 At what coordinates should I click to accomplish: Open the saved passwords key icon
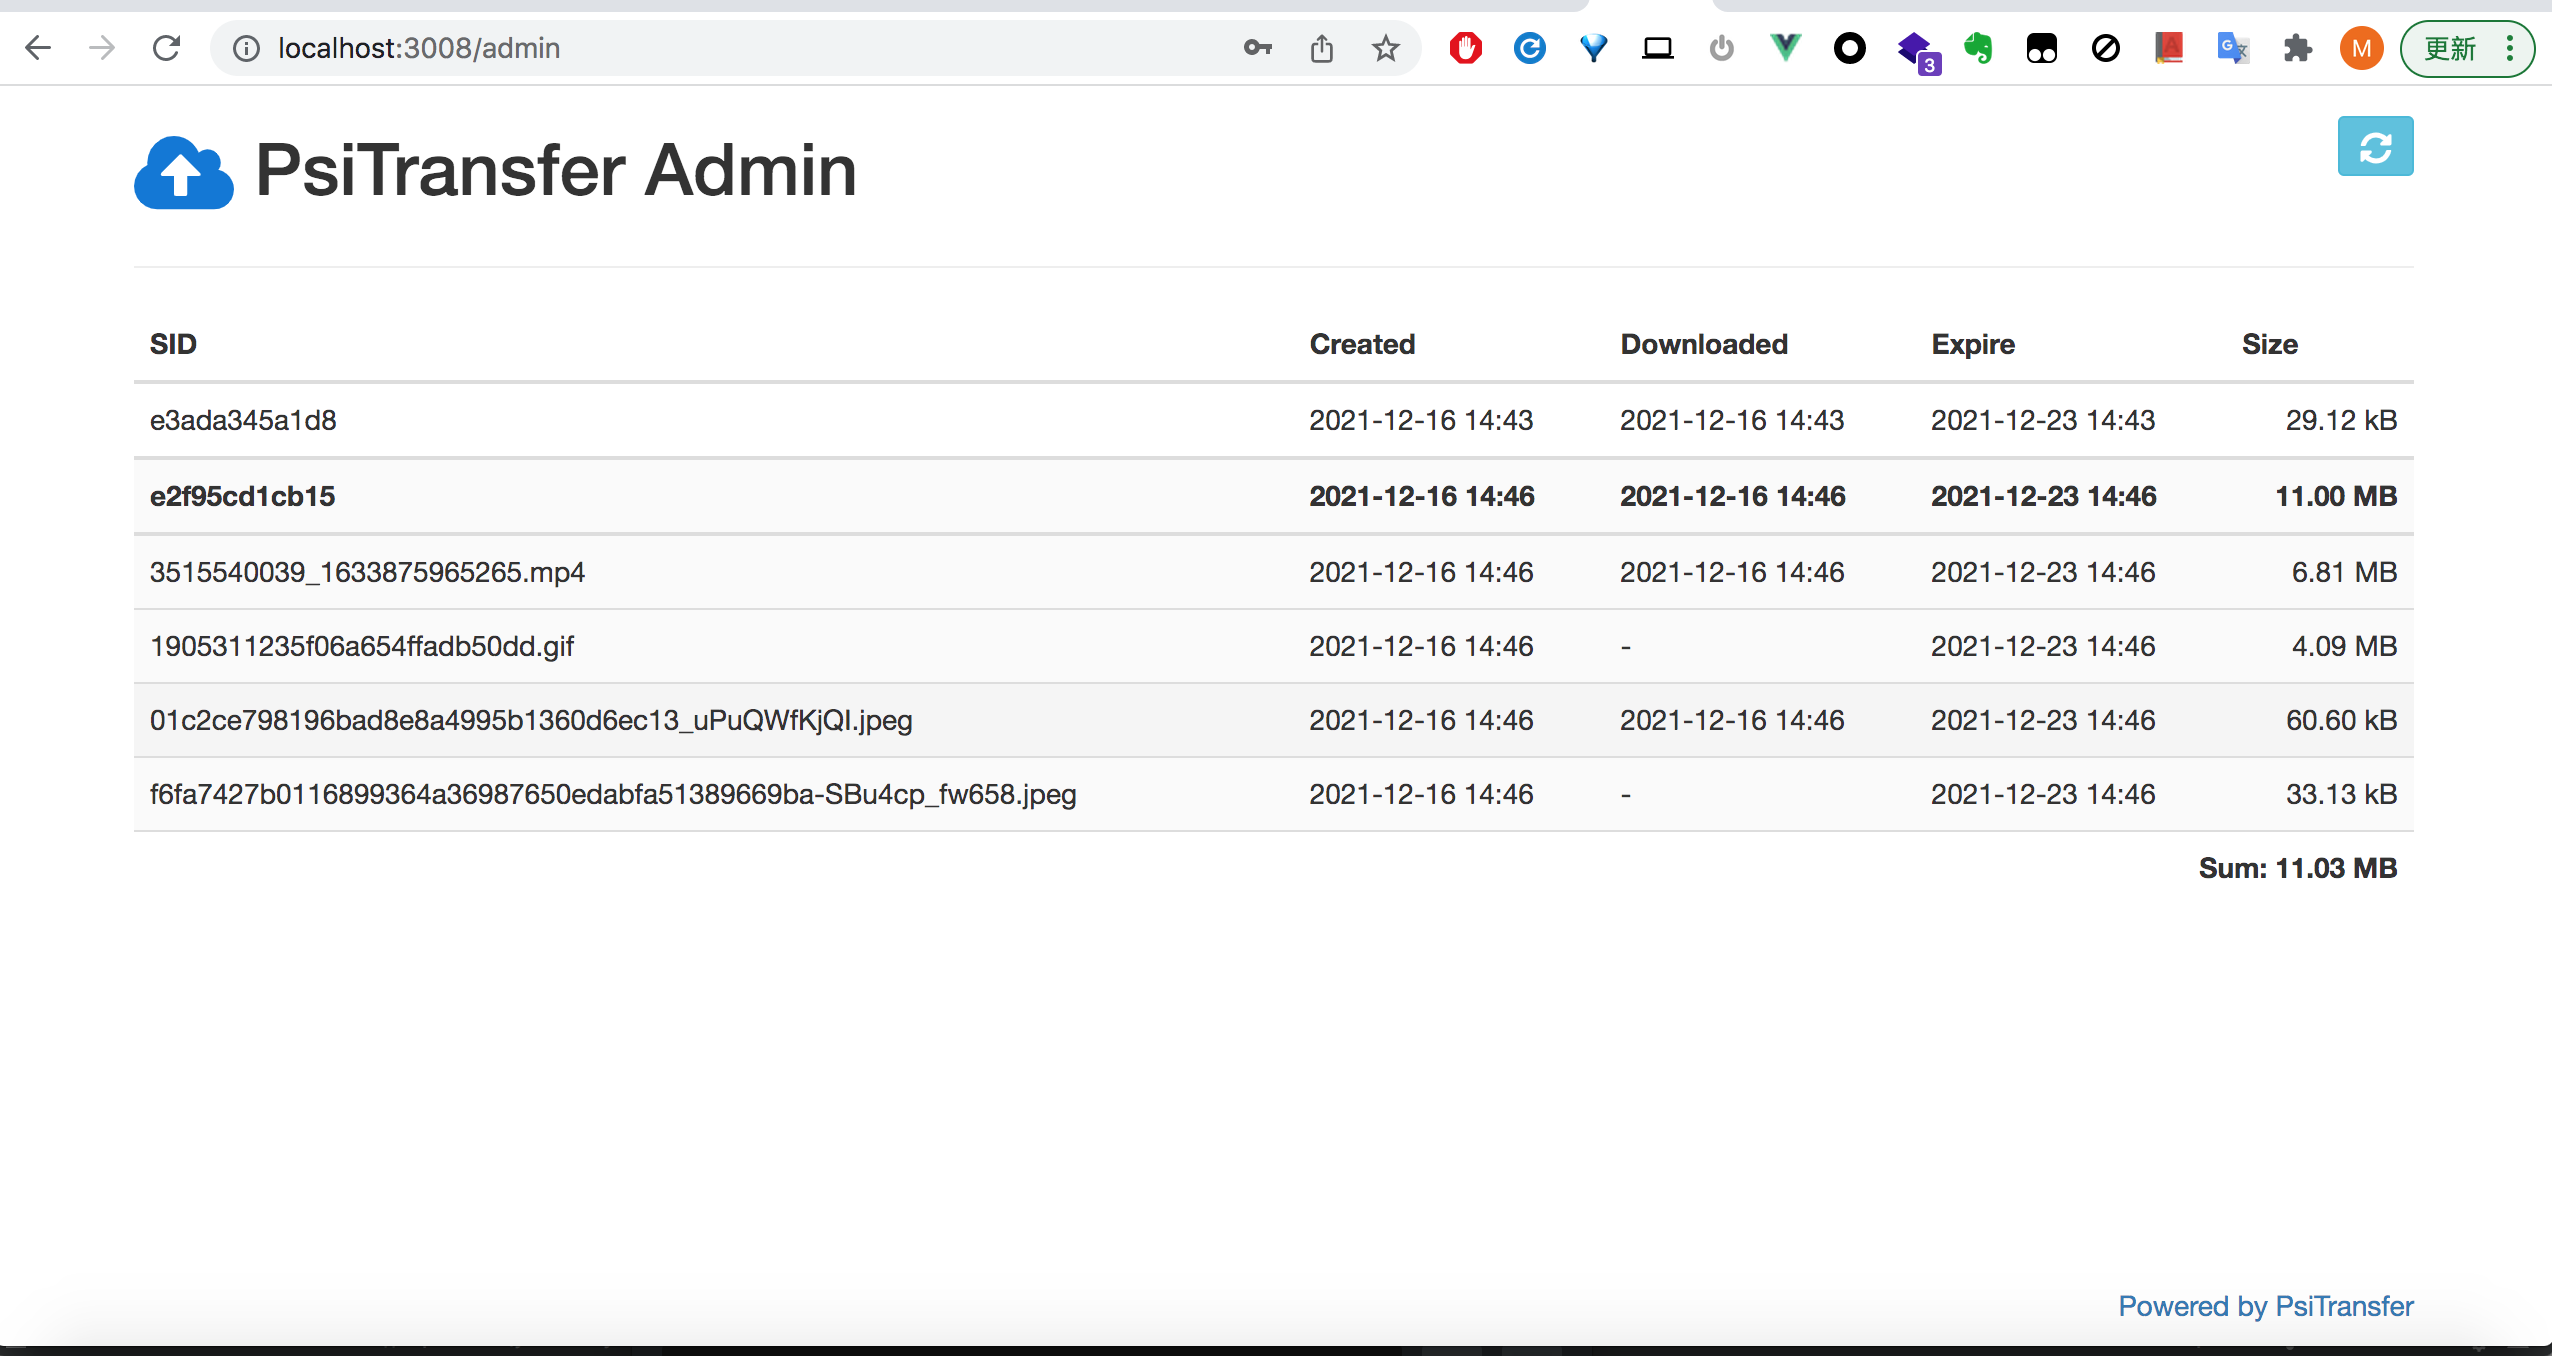[x=1257, y=48]
